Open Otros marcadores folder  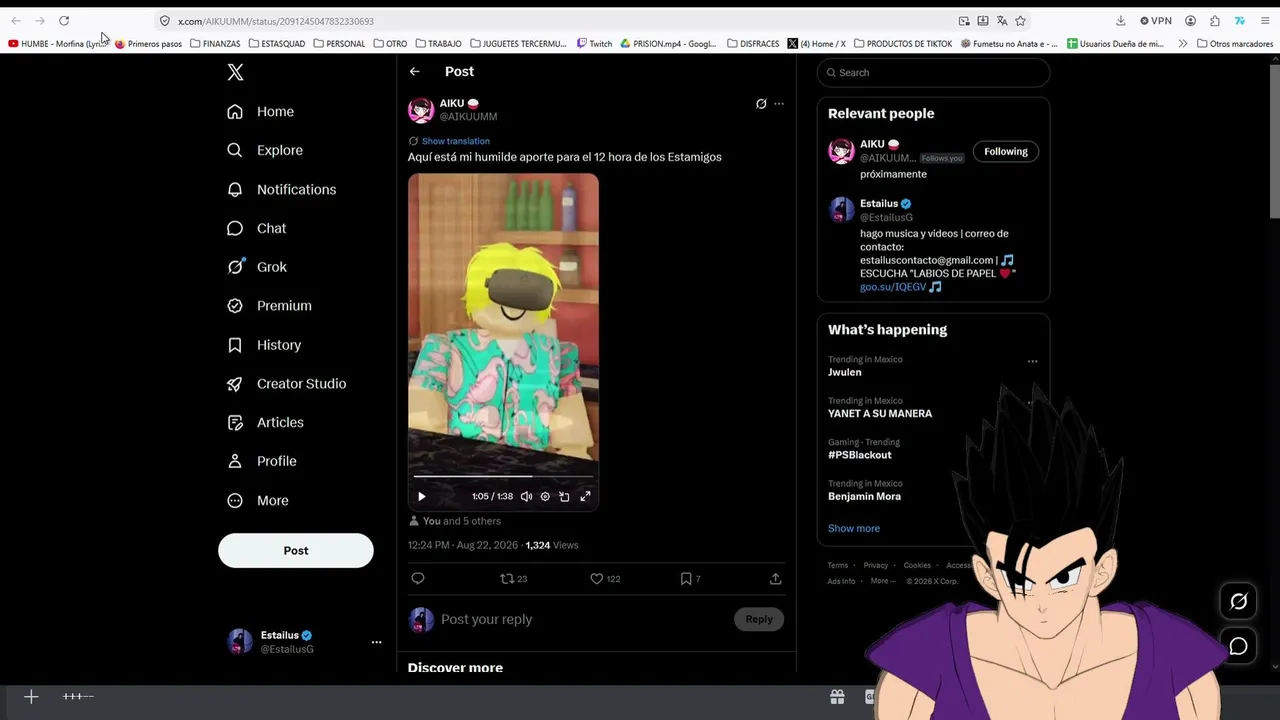pos(1235,44)
